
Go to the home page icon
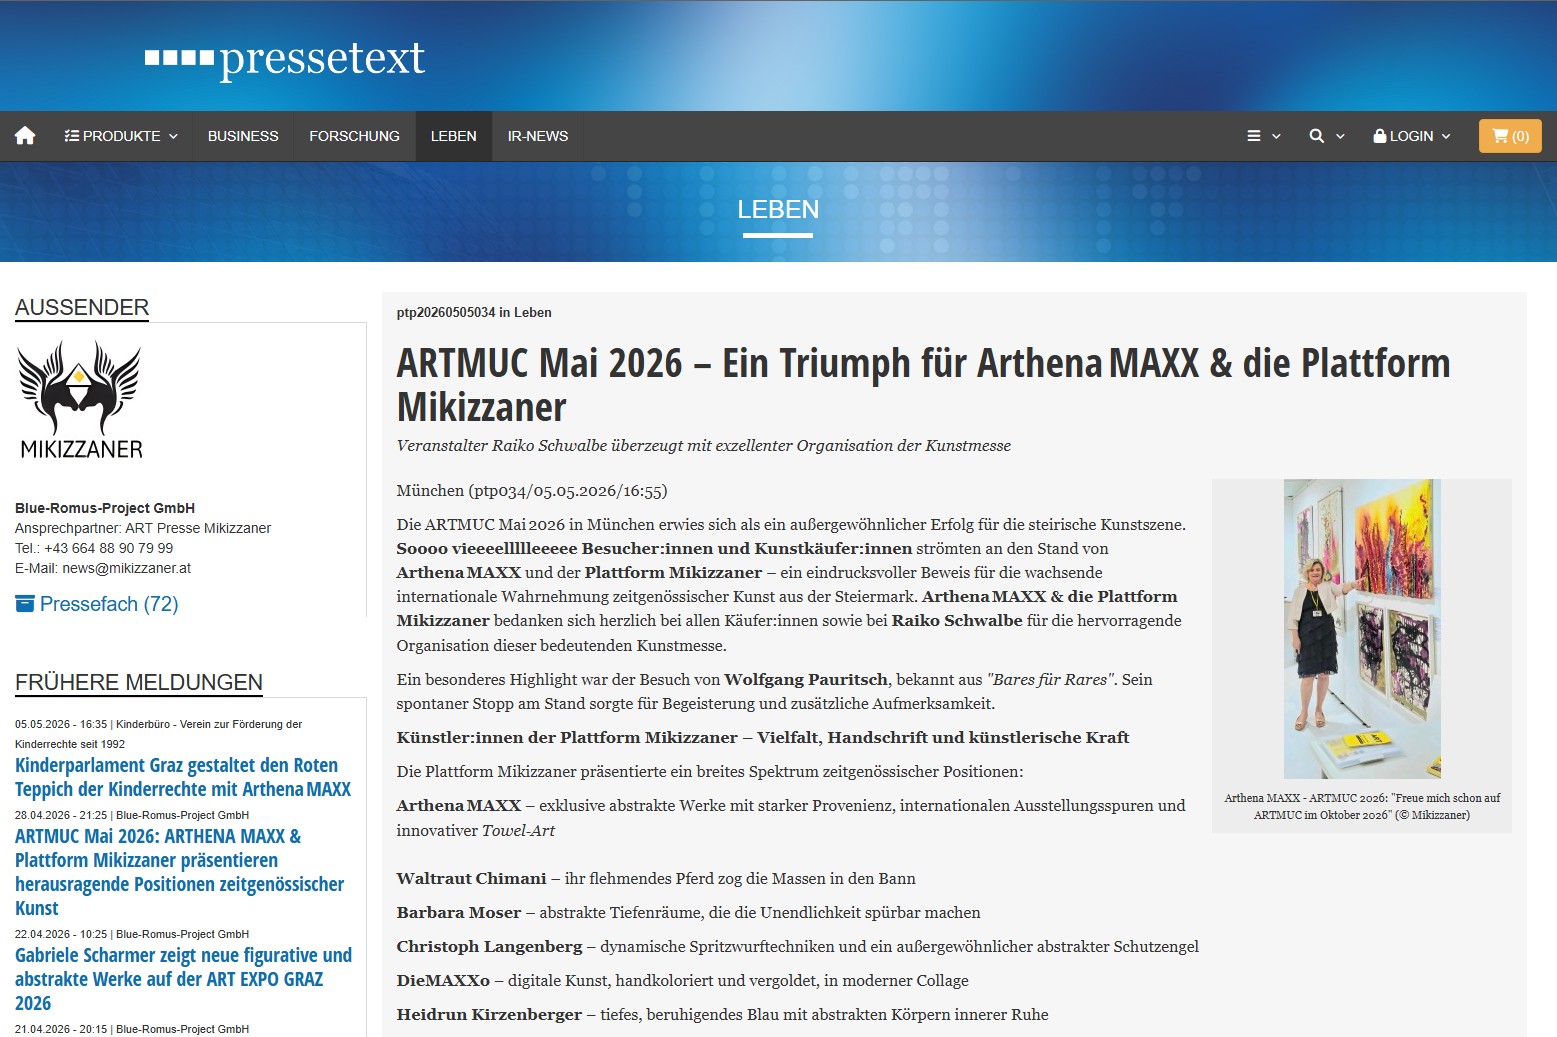pos(25,136)
